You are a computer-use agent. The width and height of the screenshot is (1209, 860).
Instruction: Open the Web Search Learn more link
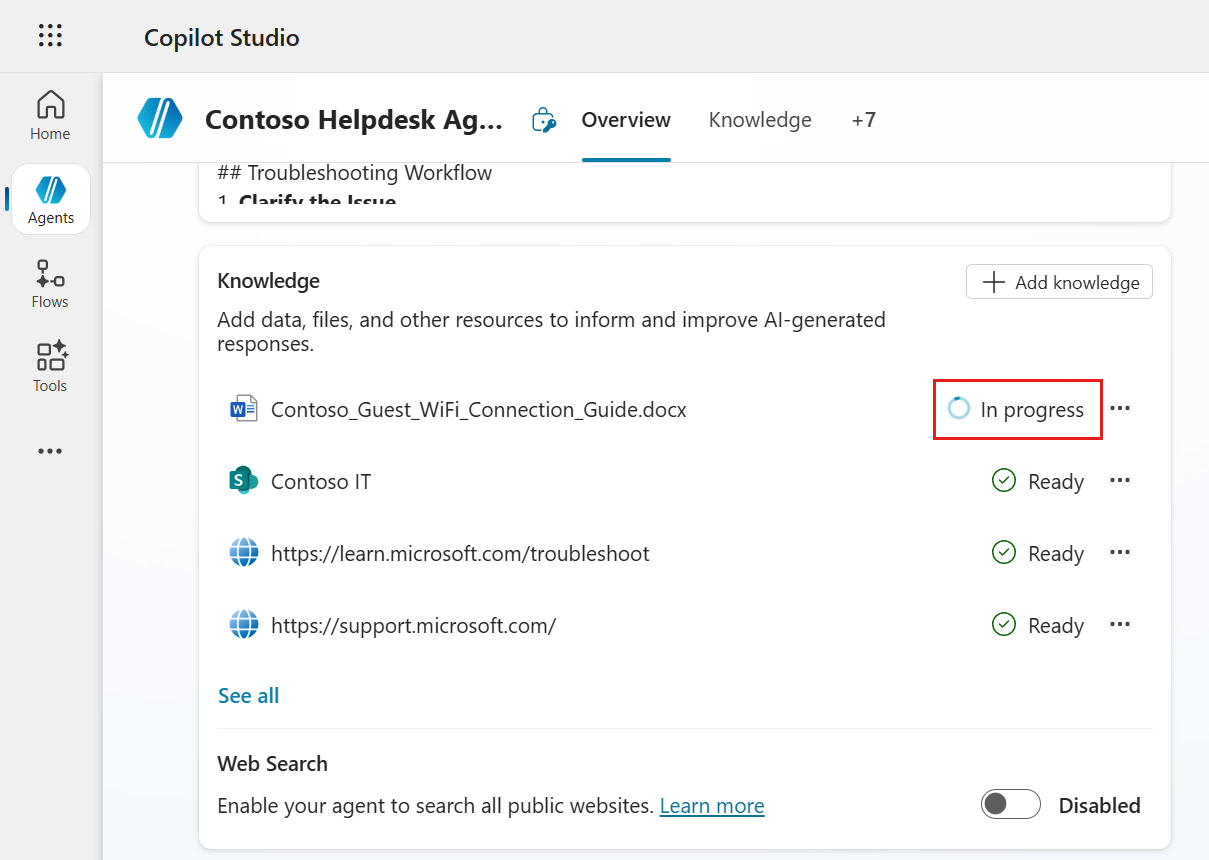pos(712,806)
